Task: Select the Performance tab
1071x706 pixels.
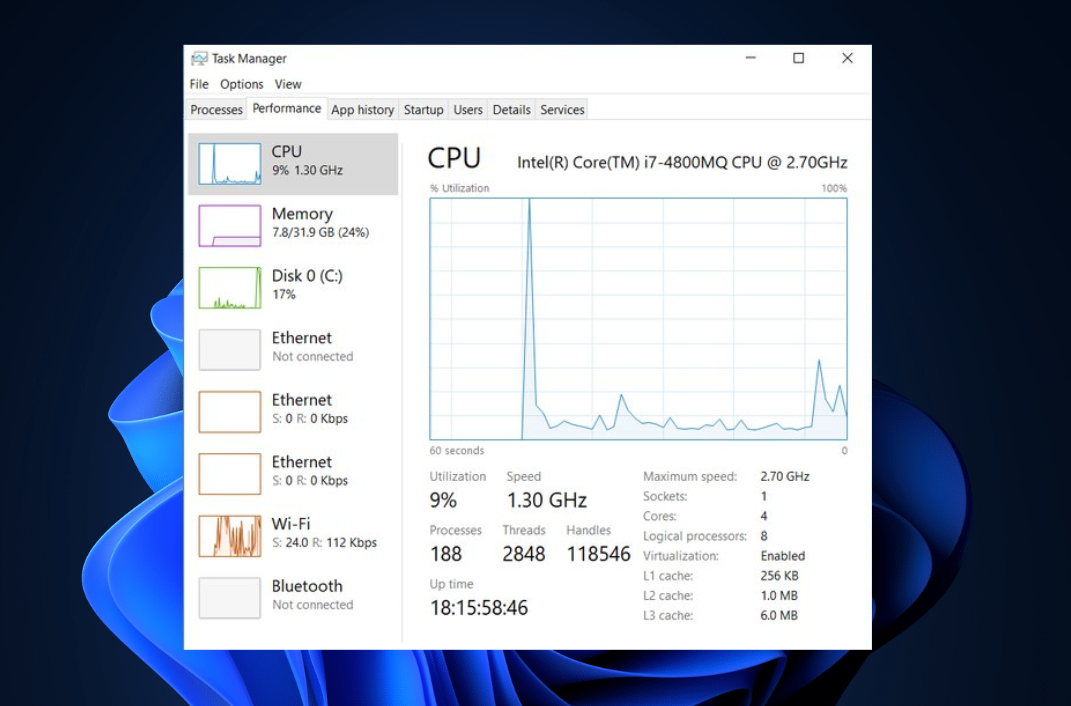Action: [287, 108]
